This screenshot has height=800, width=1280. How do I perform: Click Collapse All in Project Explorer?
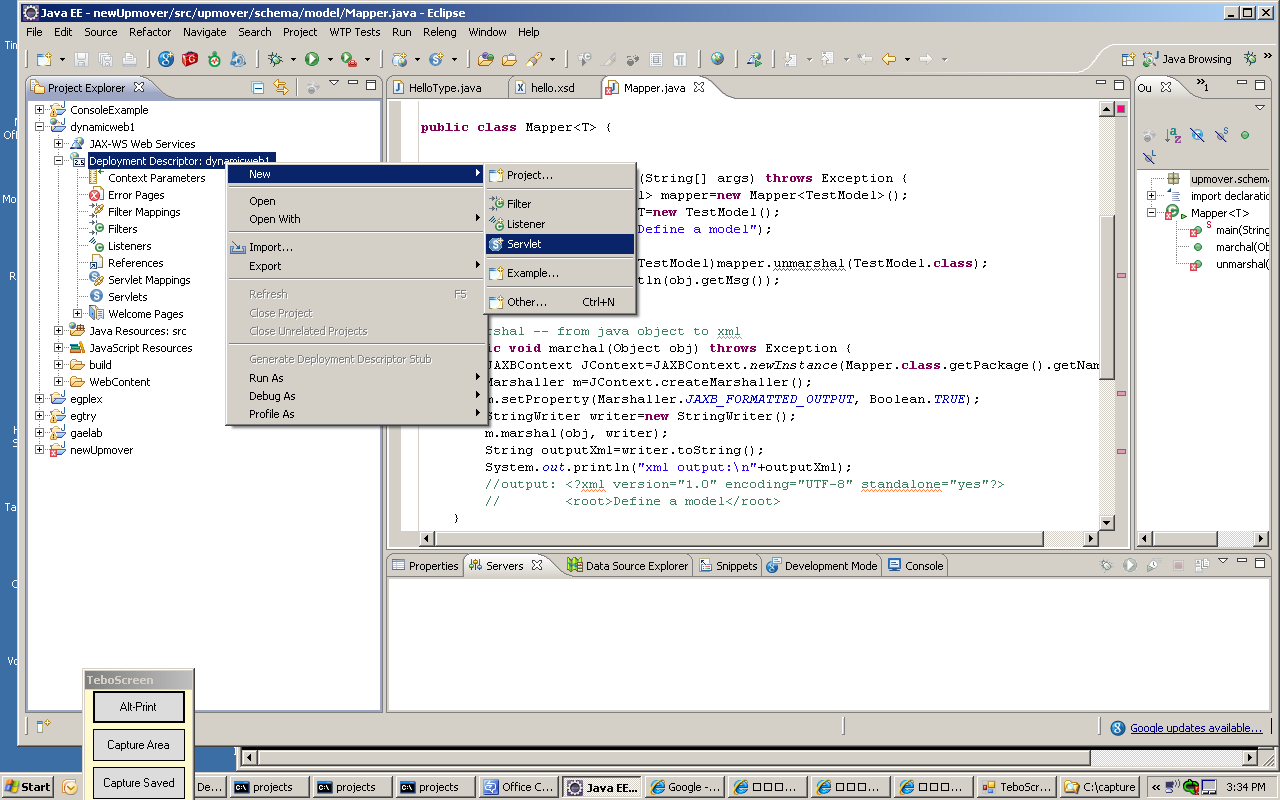tap(258, 88)
